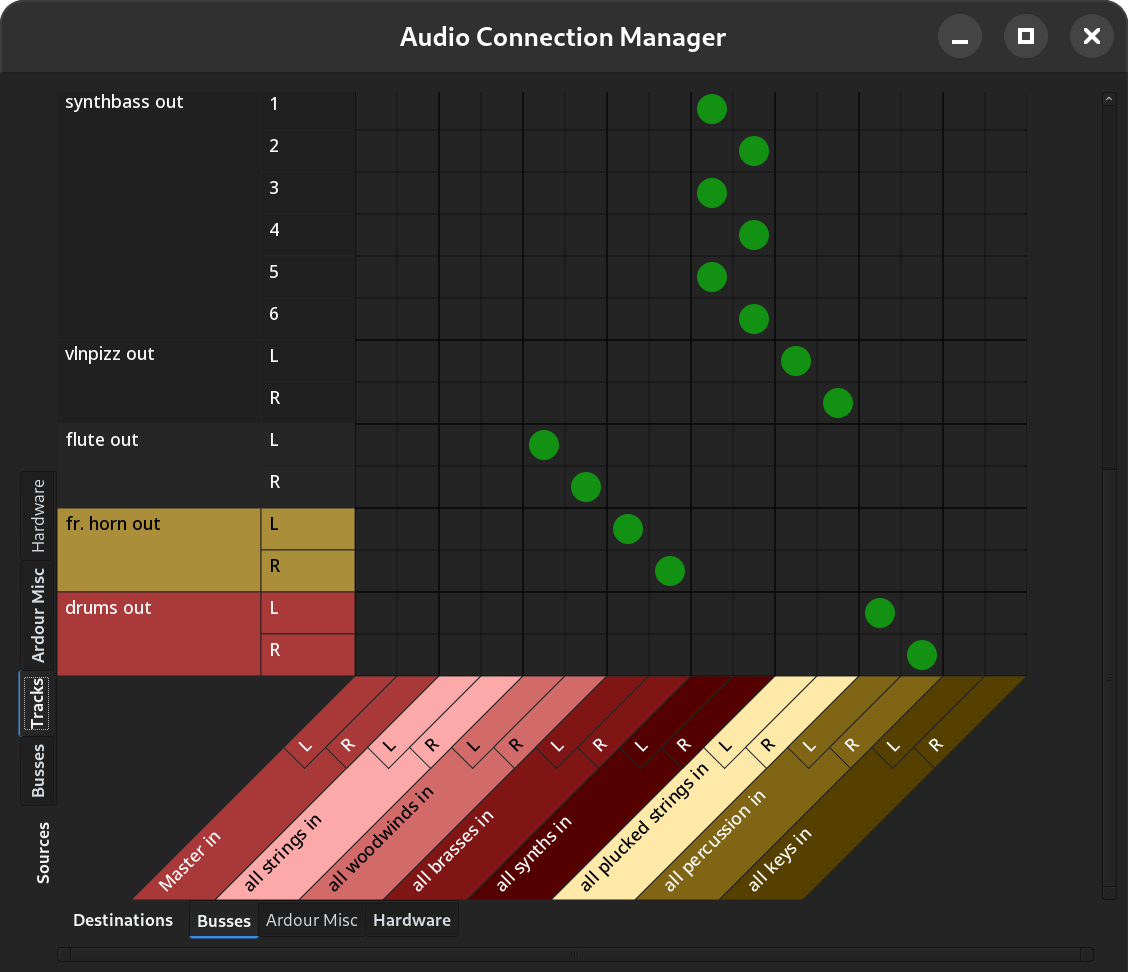The image size is (1128, 972).
Task: Switch sources to the Busses tab
Action: point(38,770)
